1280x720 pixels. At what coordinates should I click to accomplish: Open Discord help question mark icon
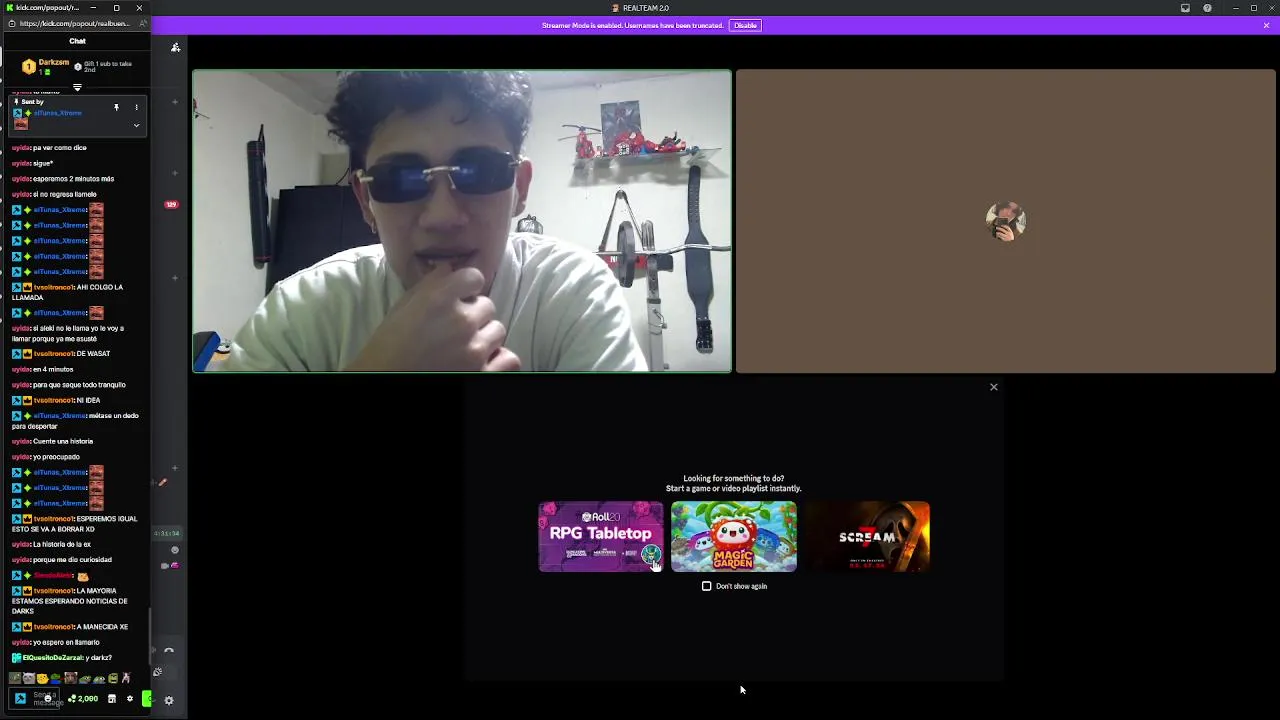click(x=1207, y=8)
